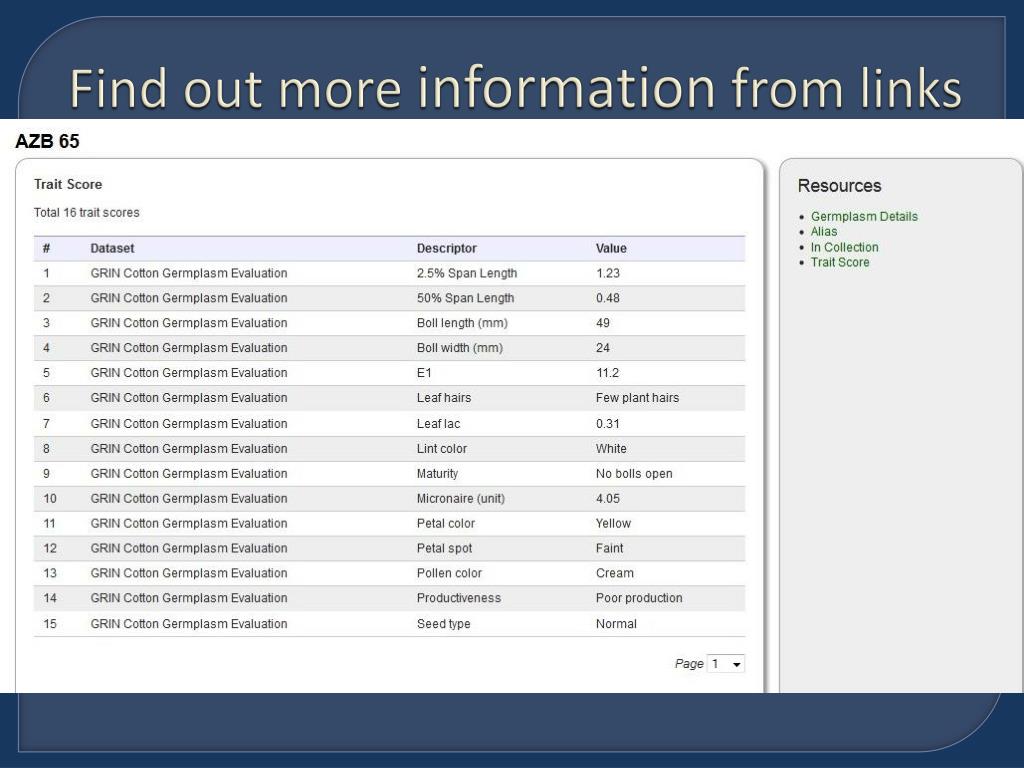The width and height of the screenshot is (1024, 768).
Task: Click the No bolls open value
Action: (x=634, y=473)
